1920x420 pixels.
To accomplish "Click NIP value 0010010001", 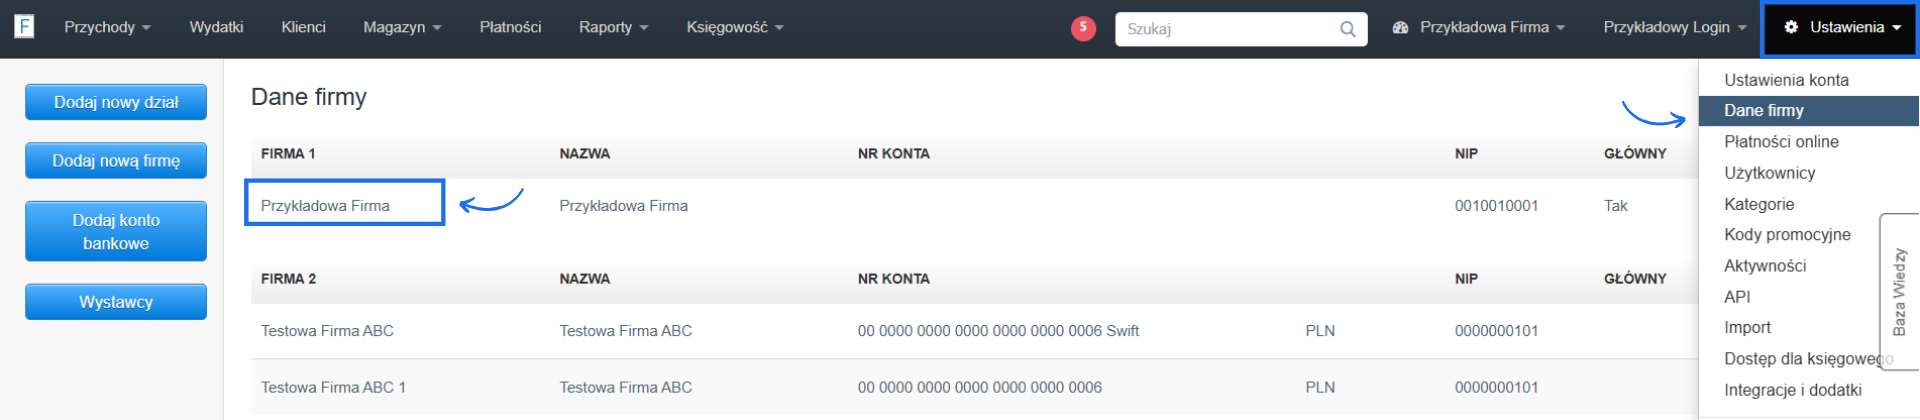I will point(1496,206).
